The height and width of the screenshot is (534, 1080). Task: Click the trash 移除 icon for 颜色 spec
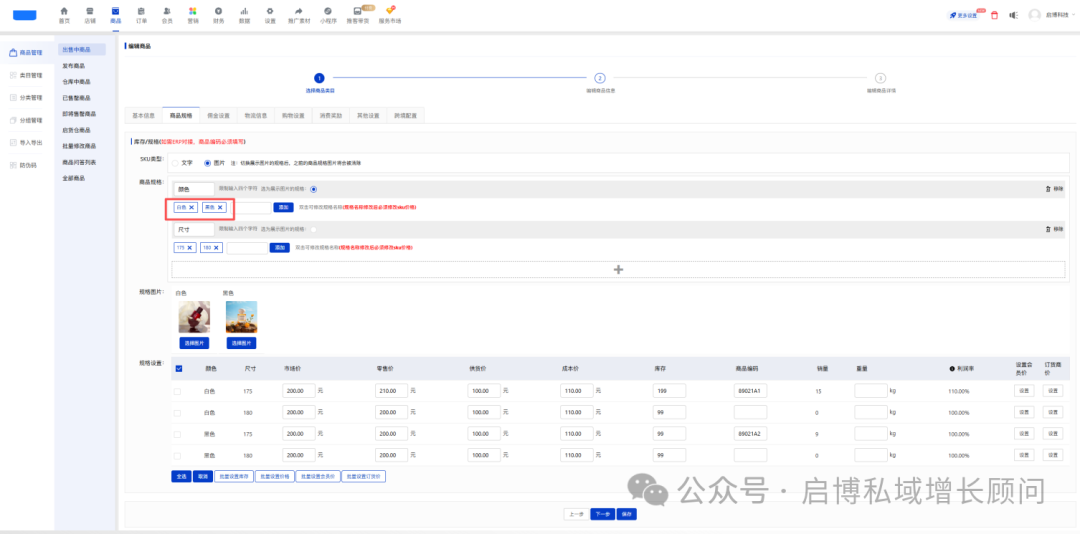pos(1048,189)
